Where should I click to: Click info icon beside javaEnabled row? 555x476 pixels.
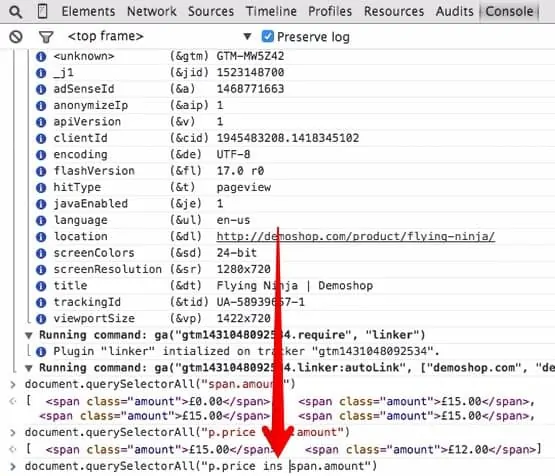click(41, 204)
